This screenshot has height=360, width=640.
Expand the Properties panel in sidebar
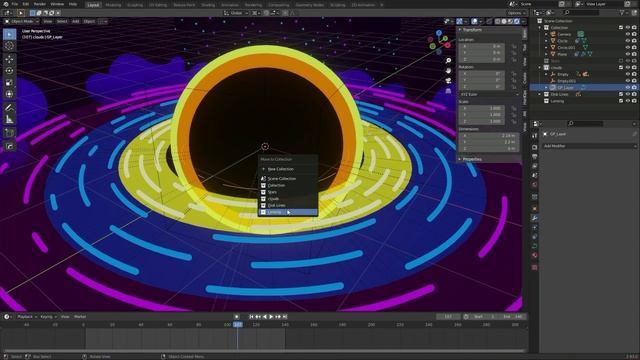[x=472, y=159]
